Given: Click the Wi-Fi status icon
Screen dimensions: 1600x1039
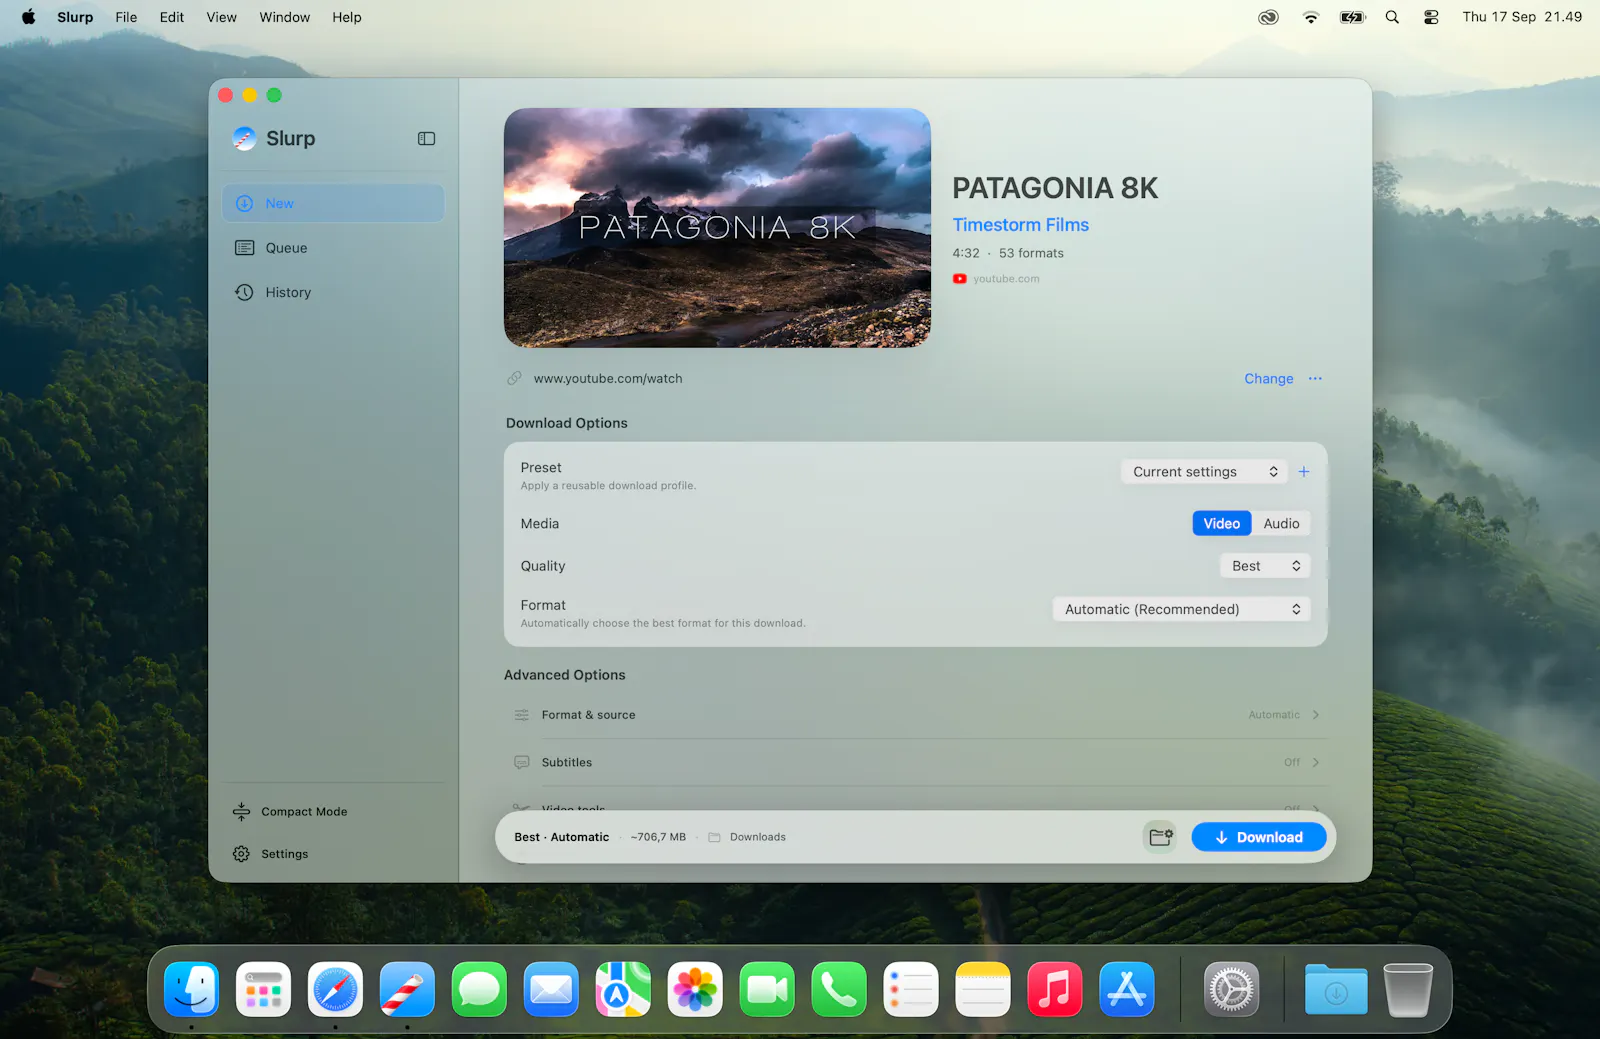Looking at the screenshot, I should [x=1311, y=17].
